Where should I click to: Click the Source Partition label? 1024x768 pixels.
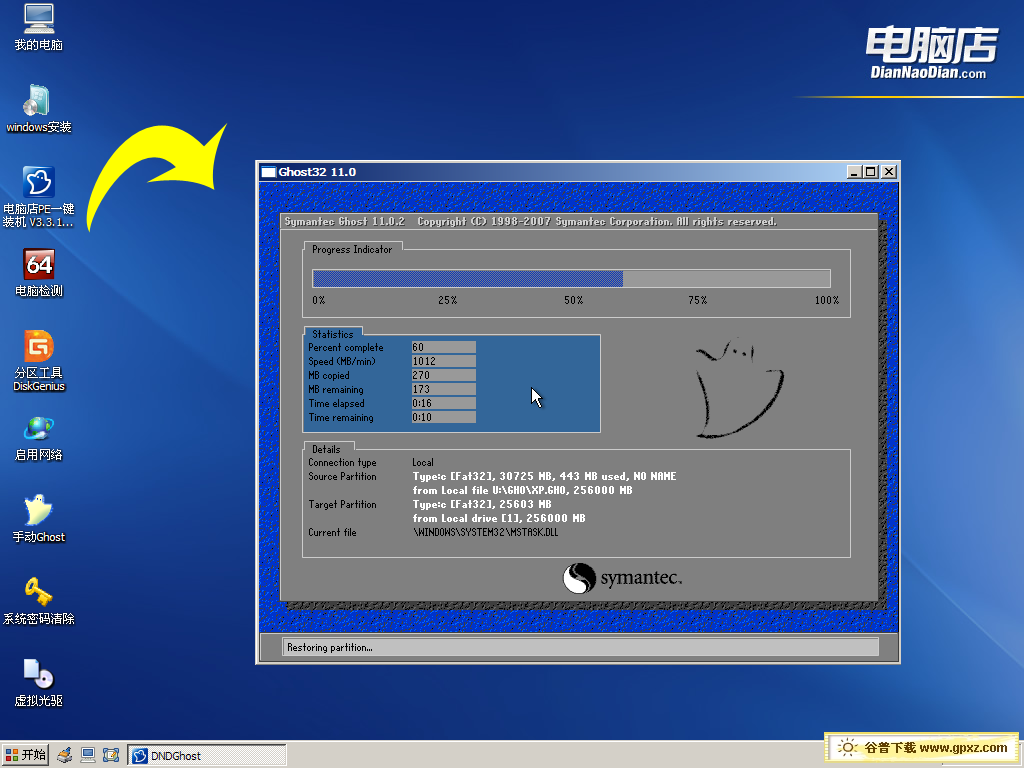coord(342,477)
